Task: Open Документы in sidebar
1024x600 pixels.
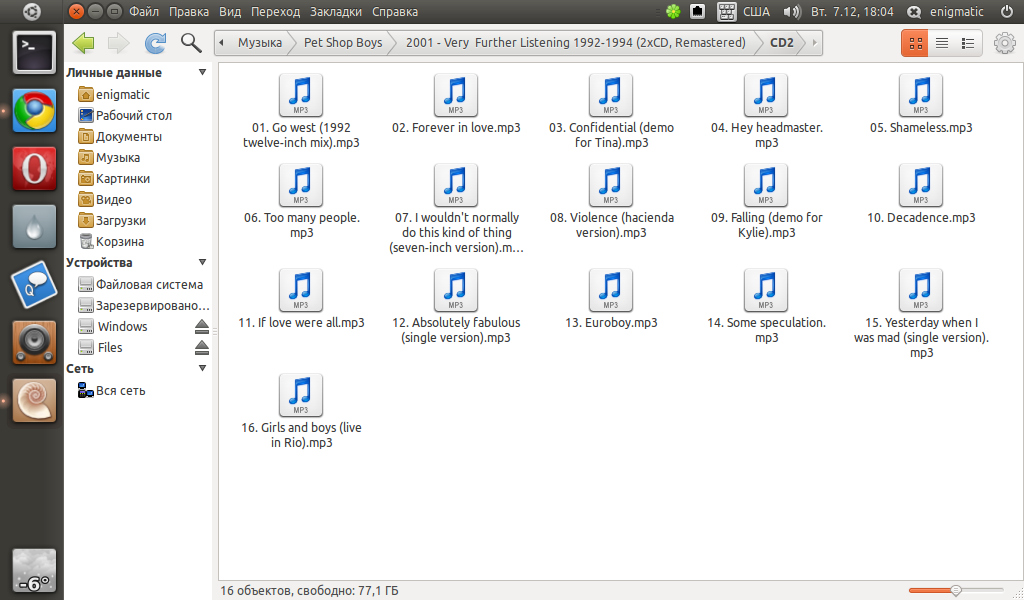Action: (120, 136)
